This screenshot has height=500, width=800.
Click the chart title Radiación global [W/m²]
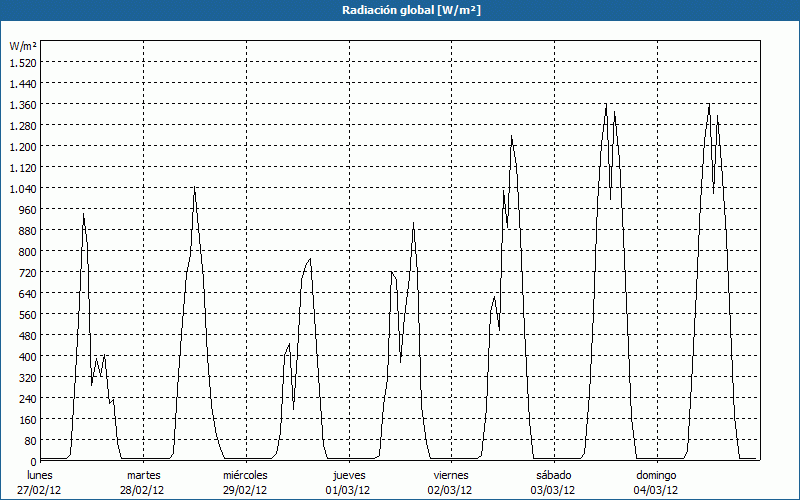pyautogui.click(x=399, y=10)
